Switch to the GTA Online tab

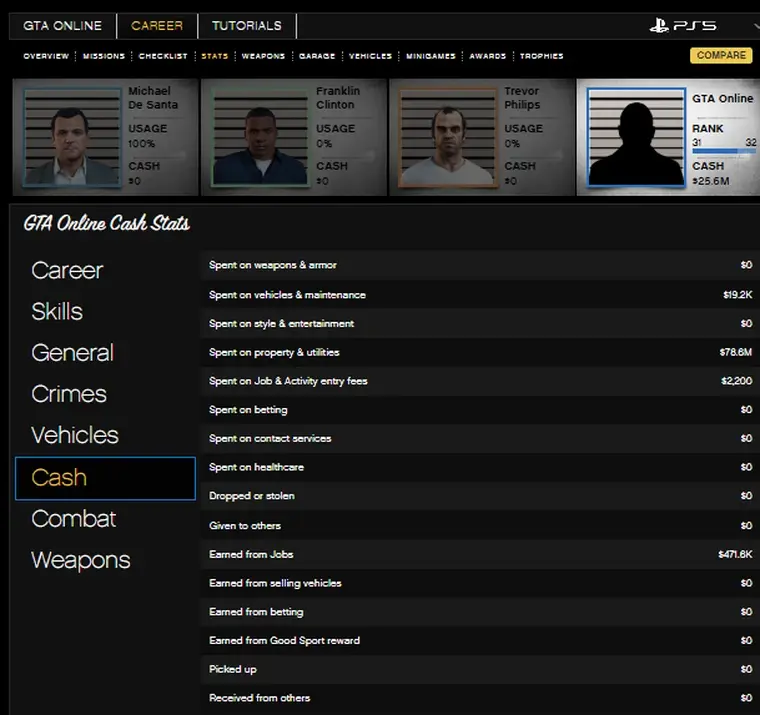point(62,26)
